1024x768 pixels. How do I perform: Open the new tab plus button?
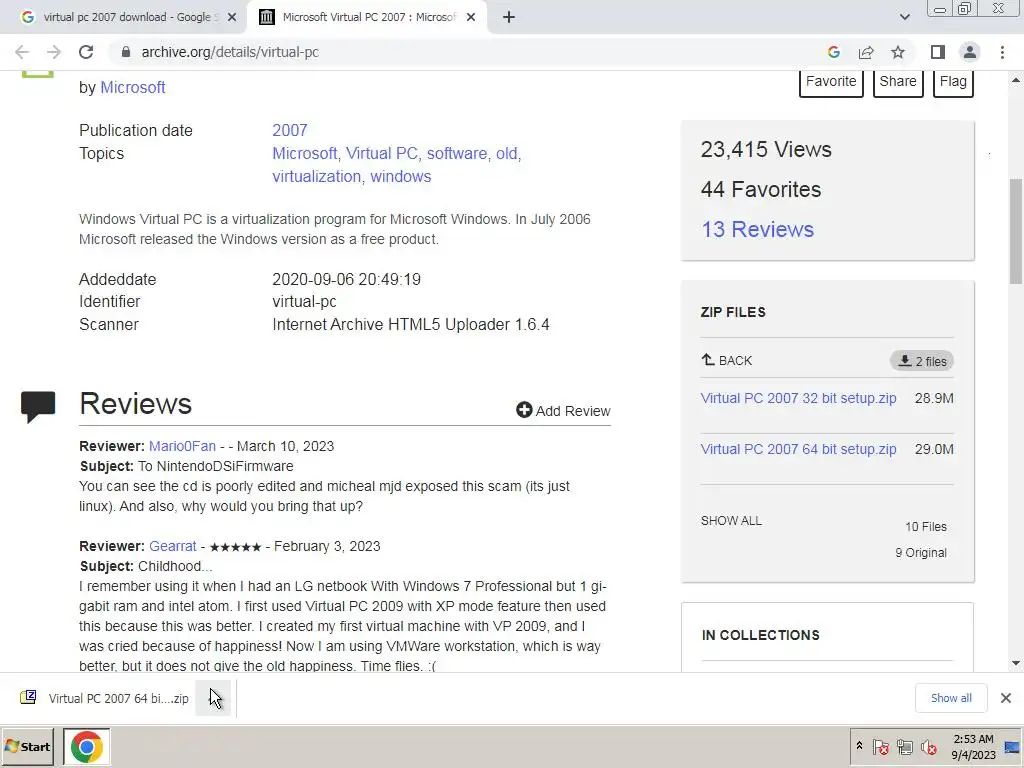click(x=509, y=18)
